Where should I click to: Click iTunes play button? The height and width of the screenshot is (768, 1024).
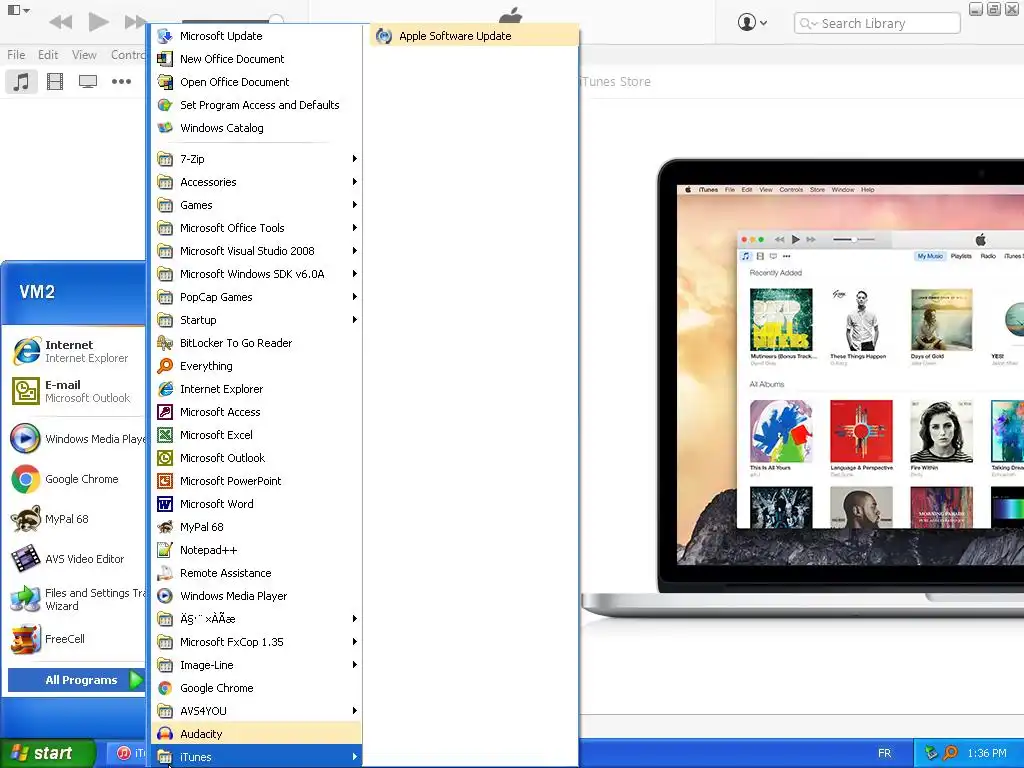pos(98,22)
